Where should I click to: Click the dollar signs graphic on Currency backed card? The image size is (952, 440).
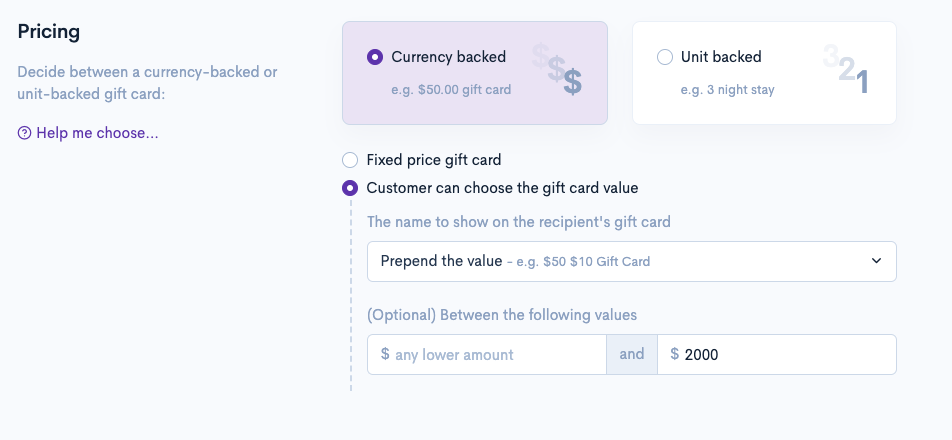coord(558,70)
